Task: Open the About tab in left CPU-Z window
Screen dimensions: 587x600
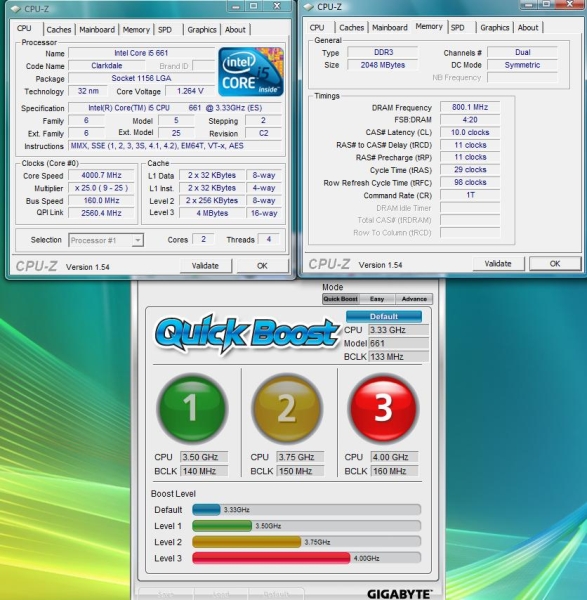Action: tap(235, 29)
